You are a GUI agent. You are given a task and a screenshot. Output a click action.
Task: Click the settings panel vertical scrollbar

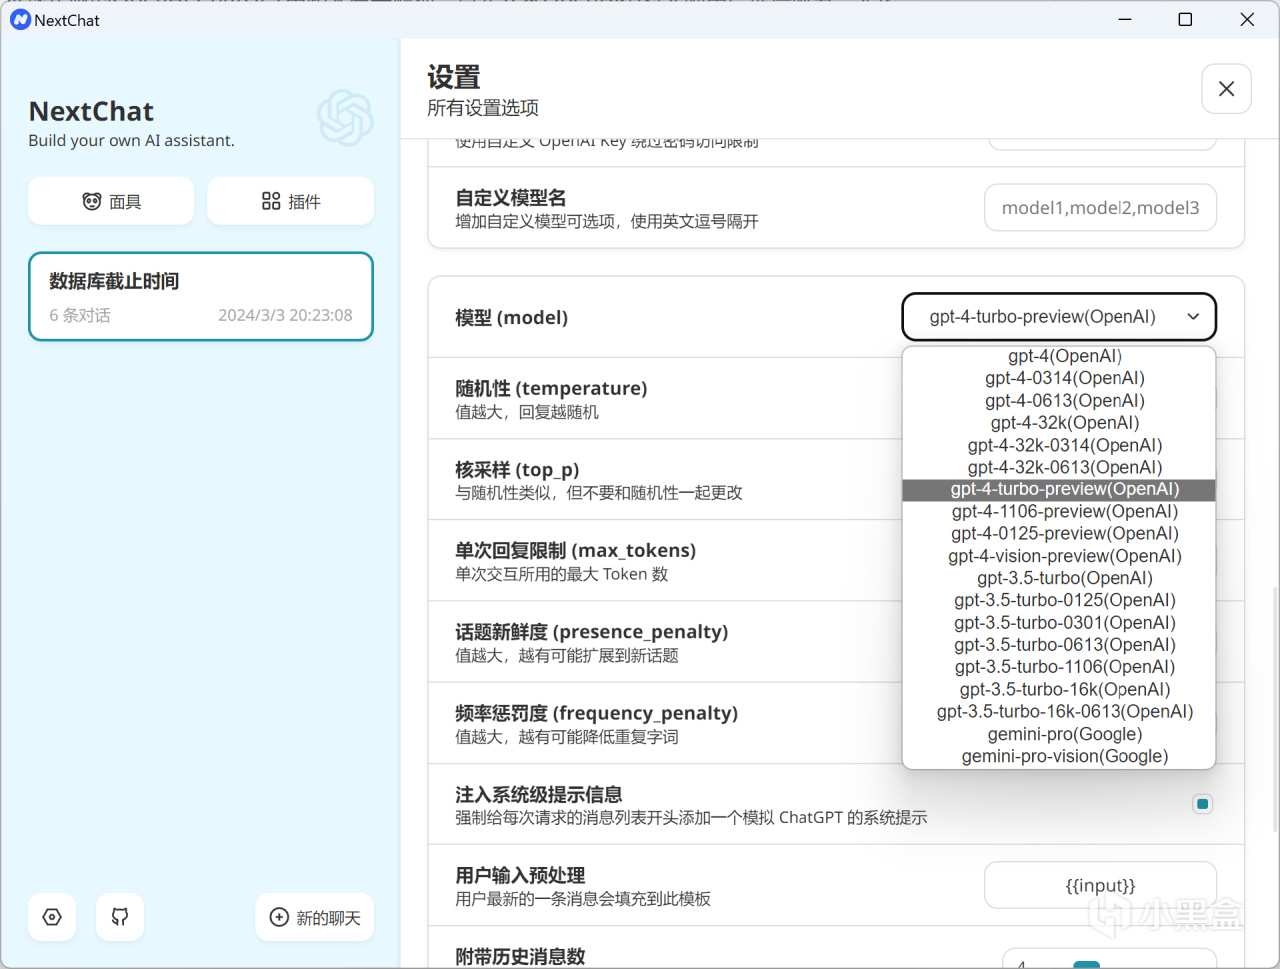coord(1274,710)
